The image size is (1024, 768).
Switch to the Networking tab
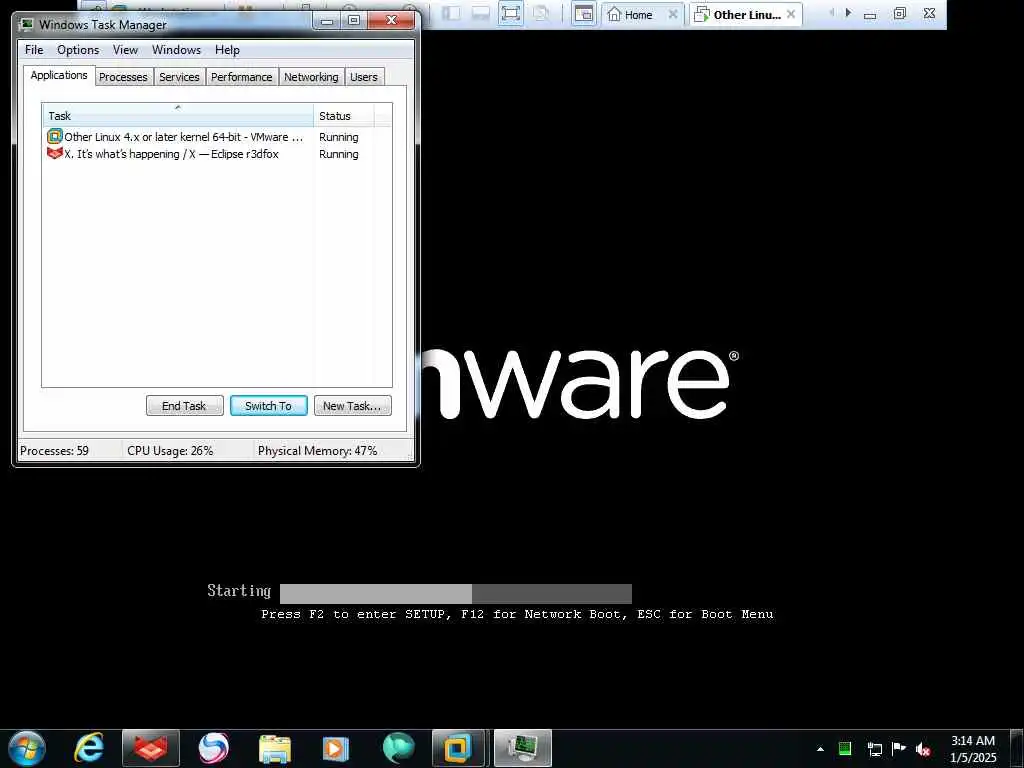coord(311,77)
